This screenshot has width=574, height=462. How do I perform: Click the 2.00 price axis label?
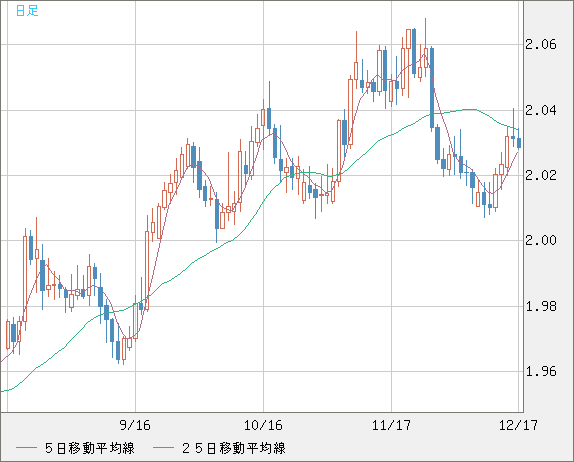[541, 241]
